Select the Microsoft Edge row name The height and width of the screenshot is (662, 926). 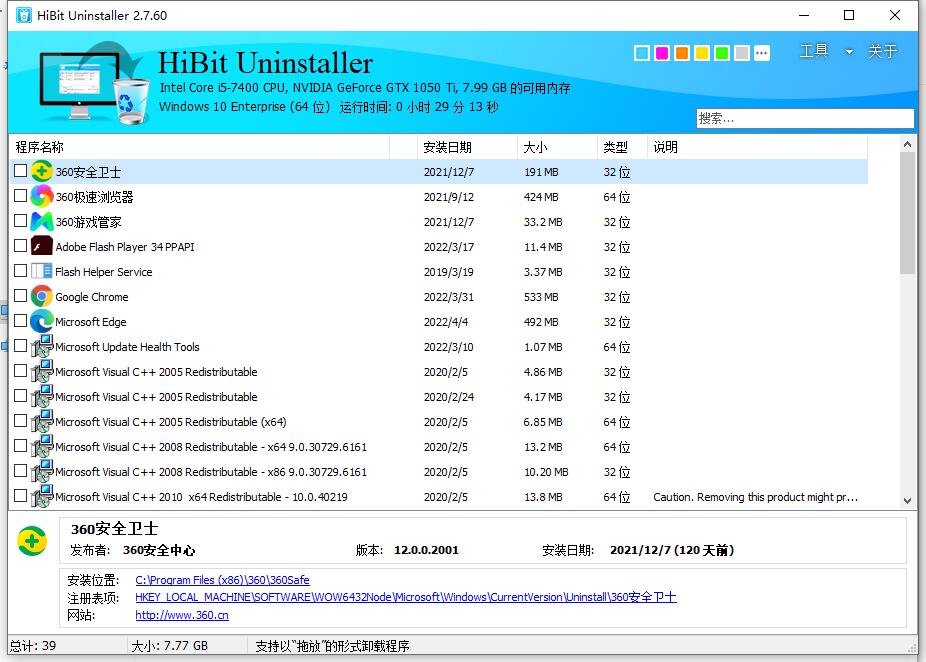click(90, 322)
